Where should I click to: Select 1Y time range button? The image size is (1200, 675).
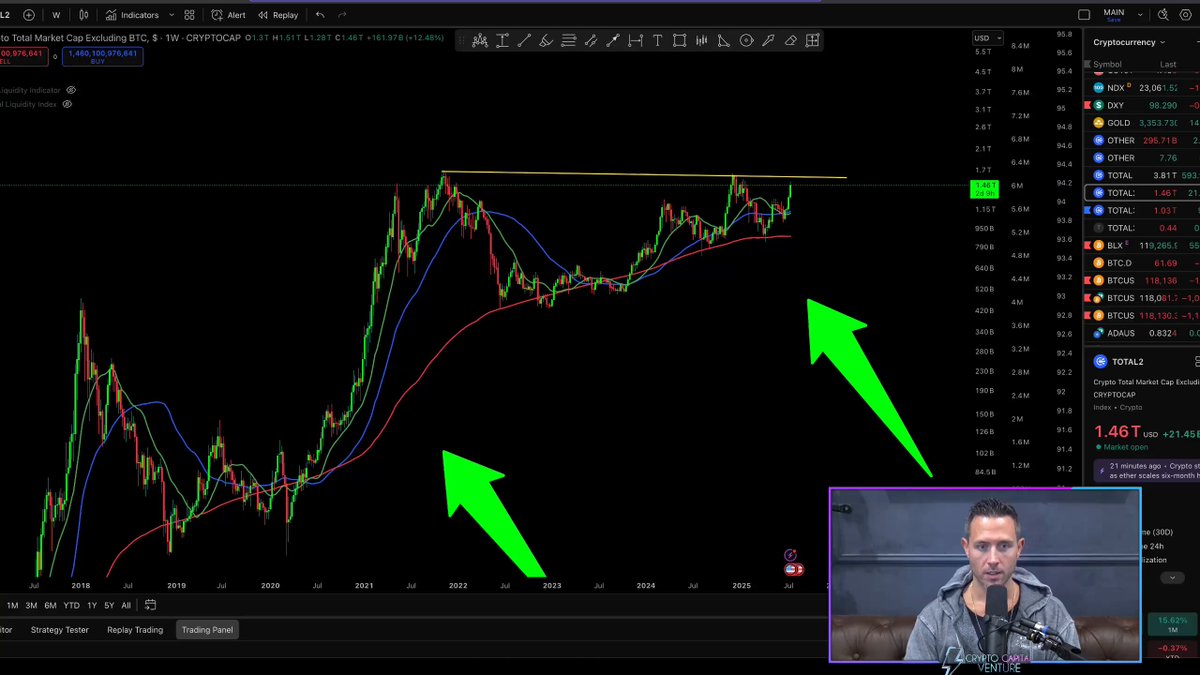92,605
